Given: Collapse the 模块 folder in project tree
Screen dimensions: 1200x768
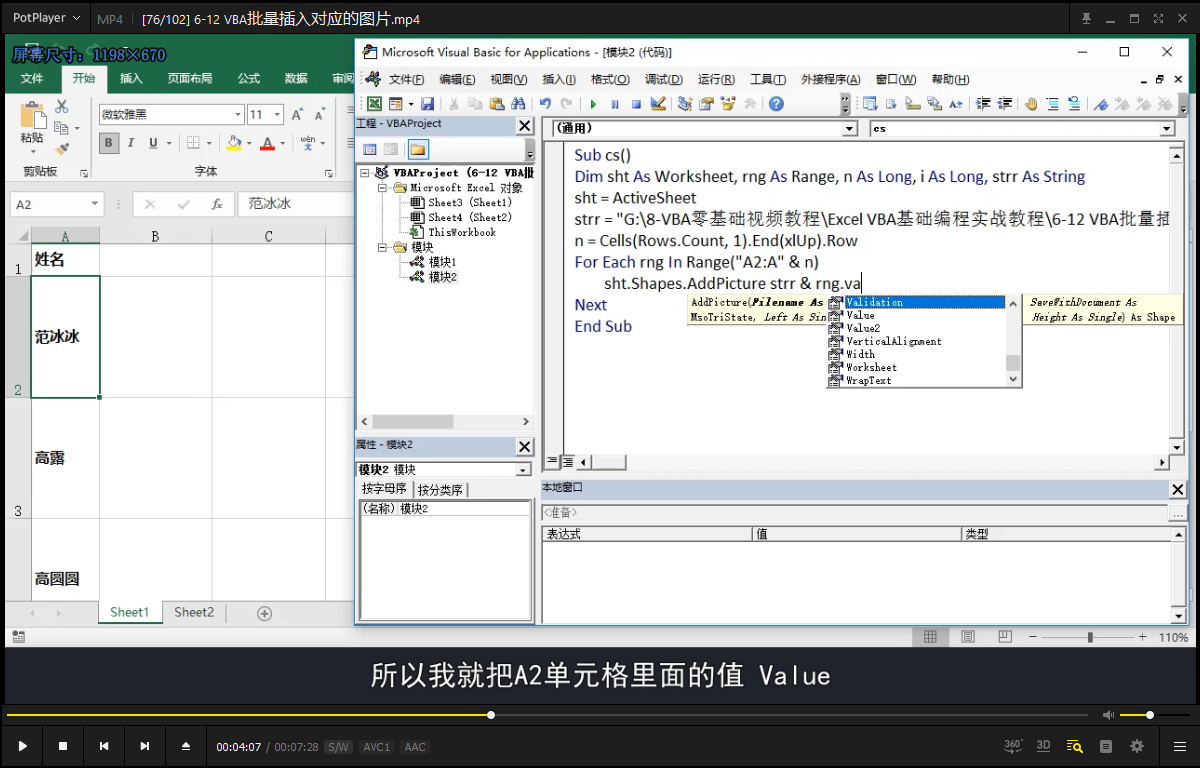Looking at the screenshot, I should pyautogui.click(x=382, y=247).
